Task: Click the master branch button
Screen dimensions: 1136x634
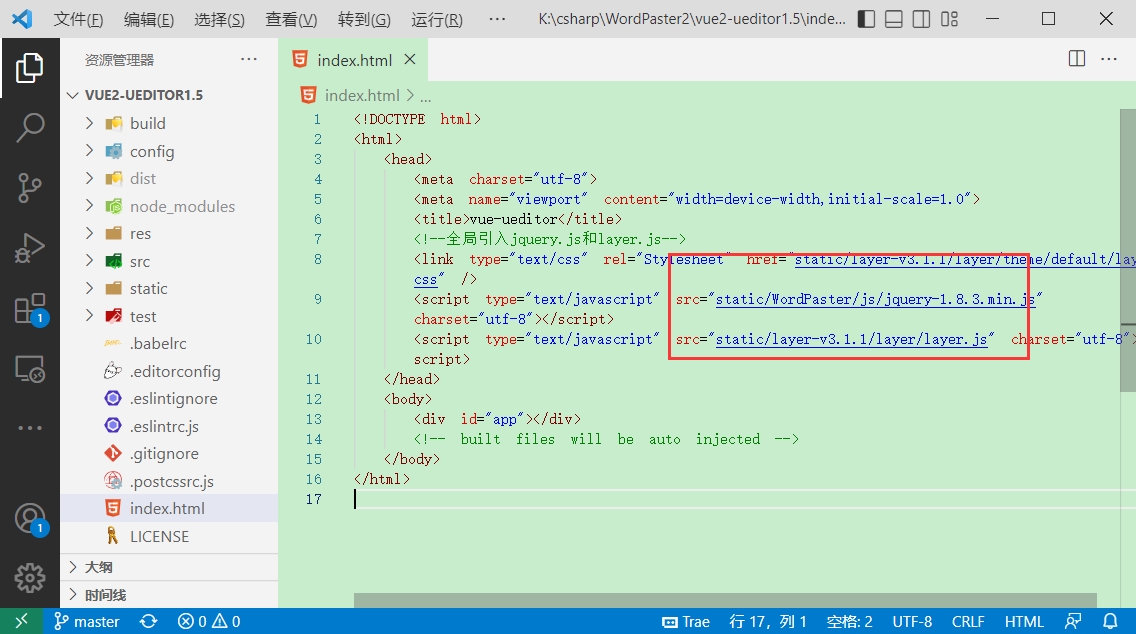Action: coord(87,622)
